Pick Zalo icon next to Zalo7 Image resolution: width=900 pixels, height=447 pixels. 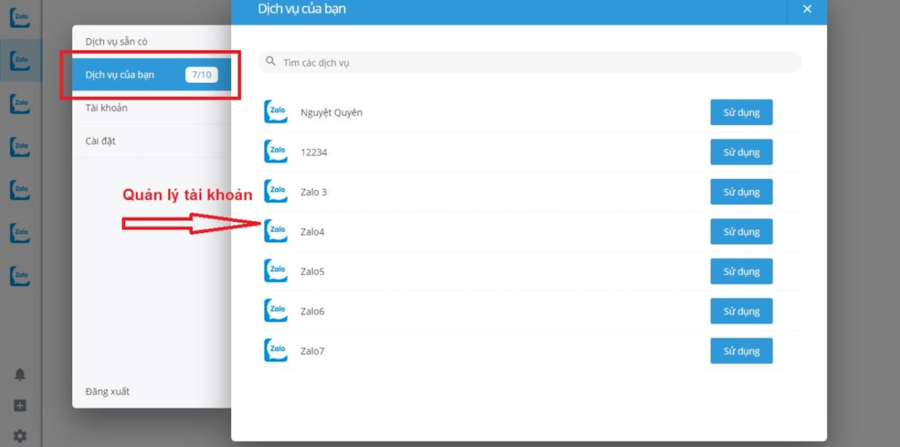point(276,351)
